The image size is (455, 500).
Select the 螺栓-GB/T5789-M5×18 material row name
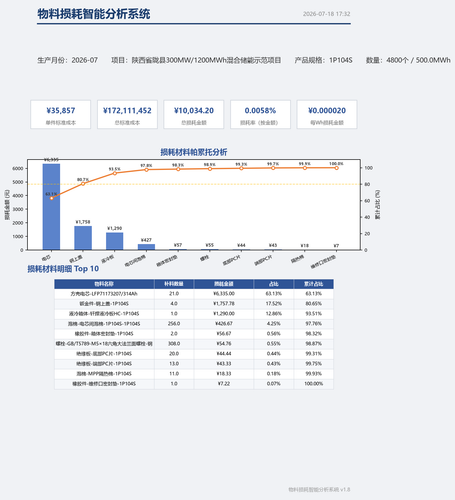coord(104,344)
